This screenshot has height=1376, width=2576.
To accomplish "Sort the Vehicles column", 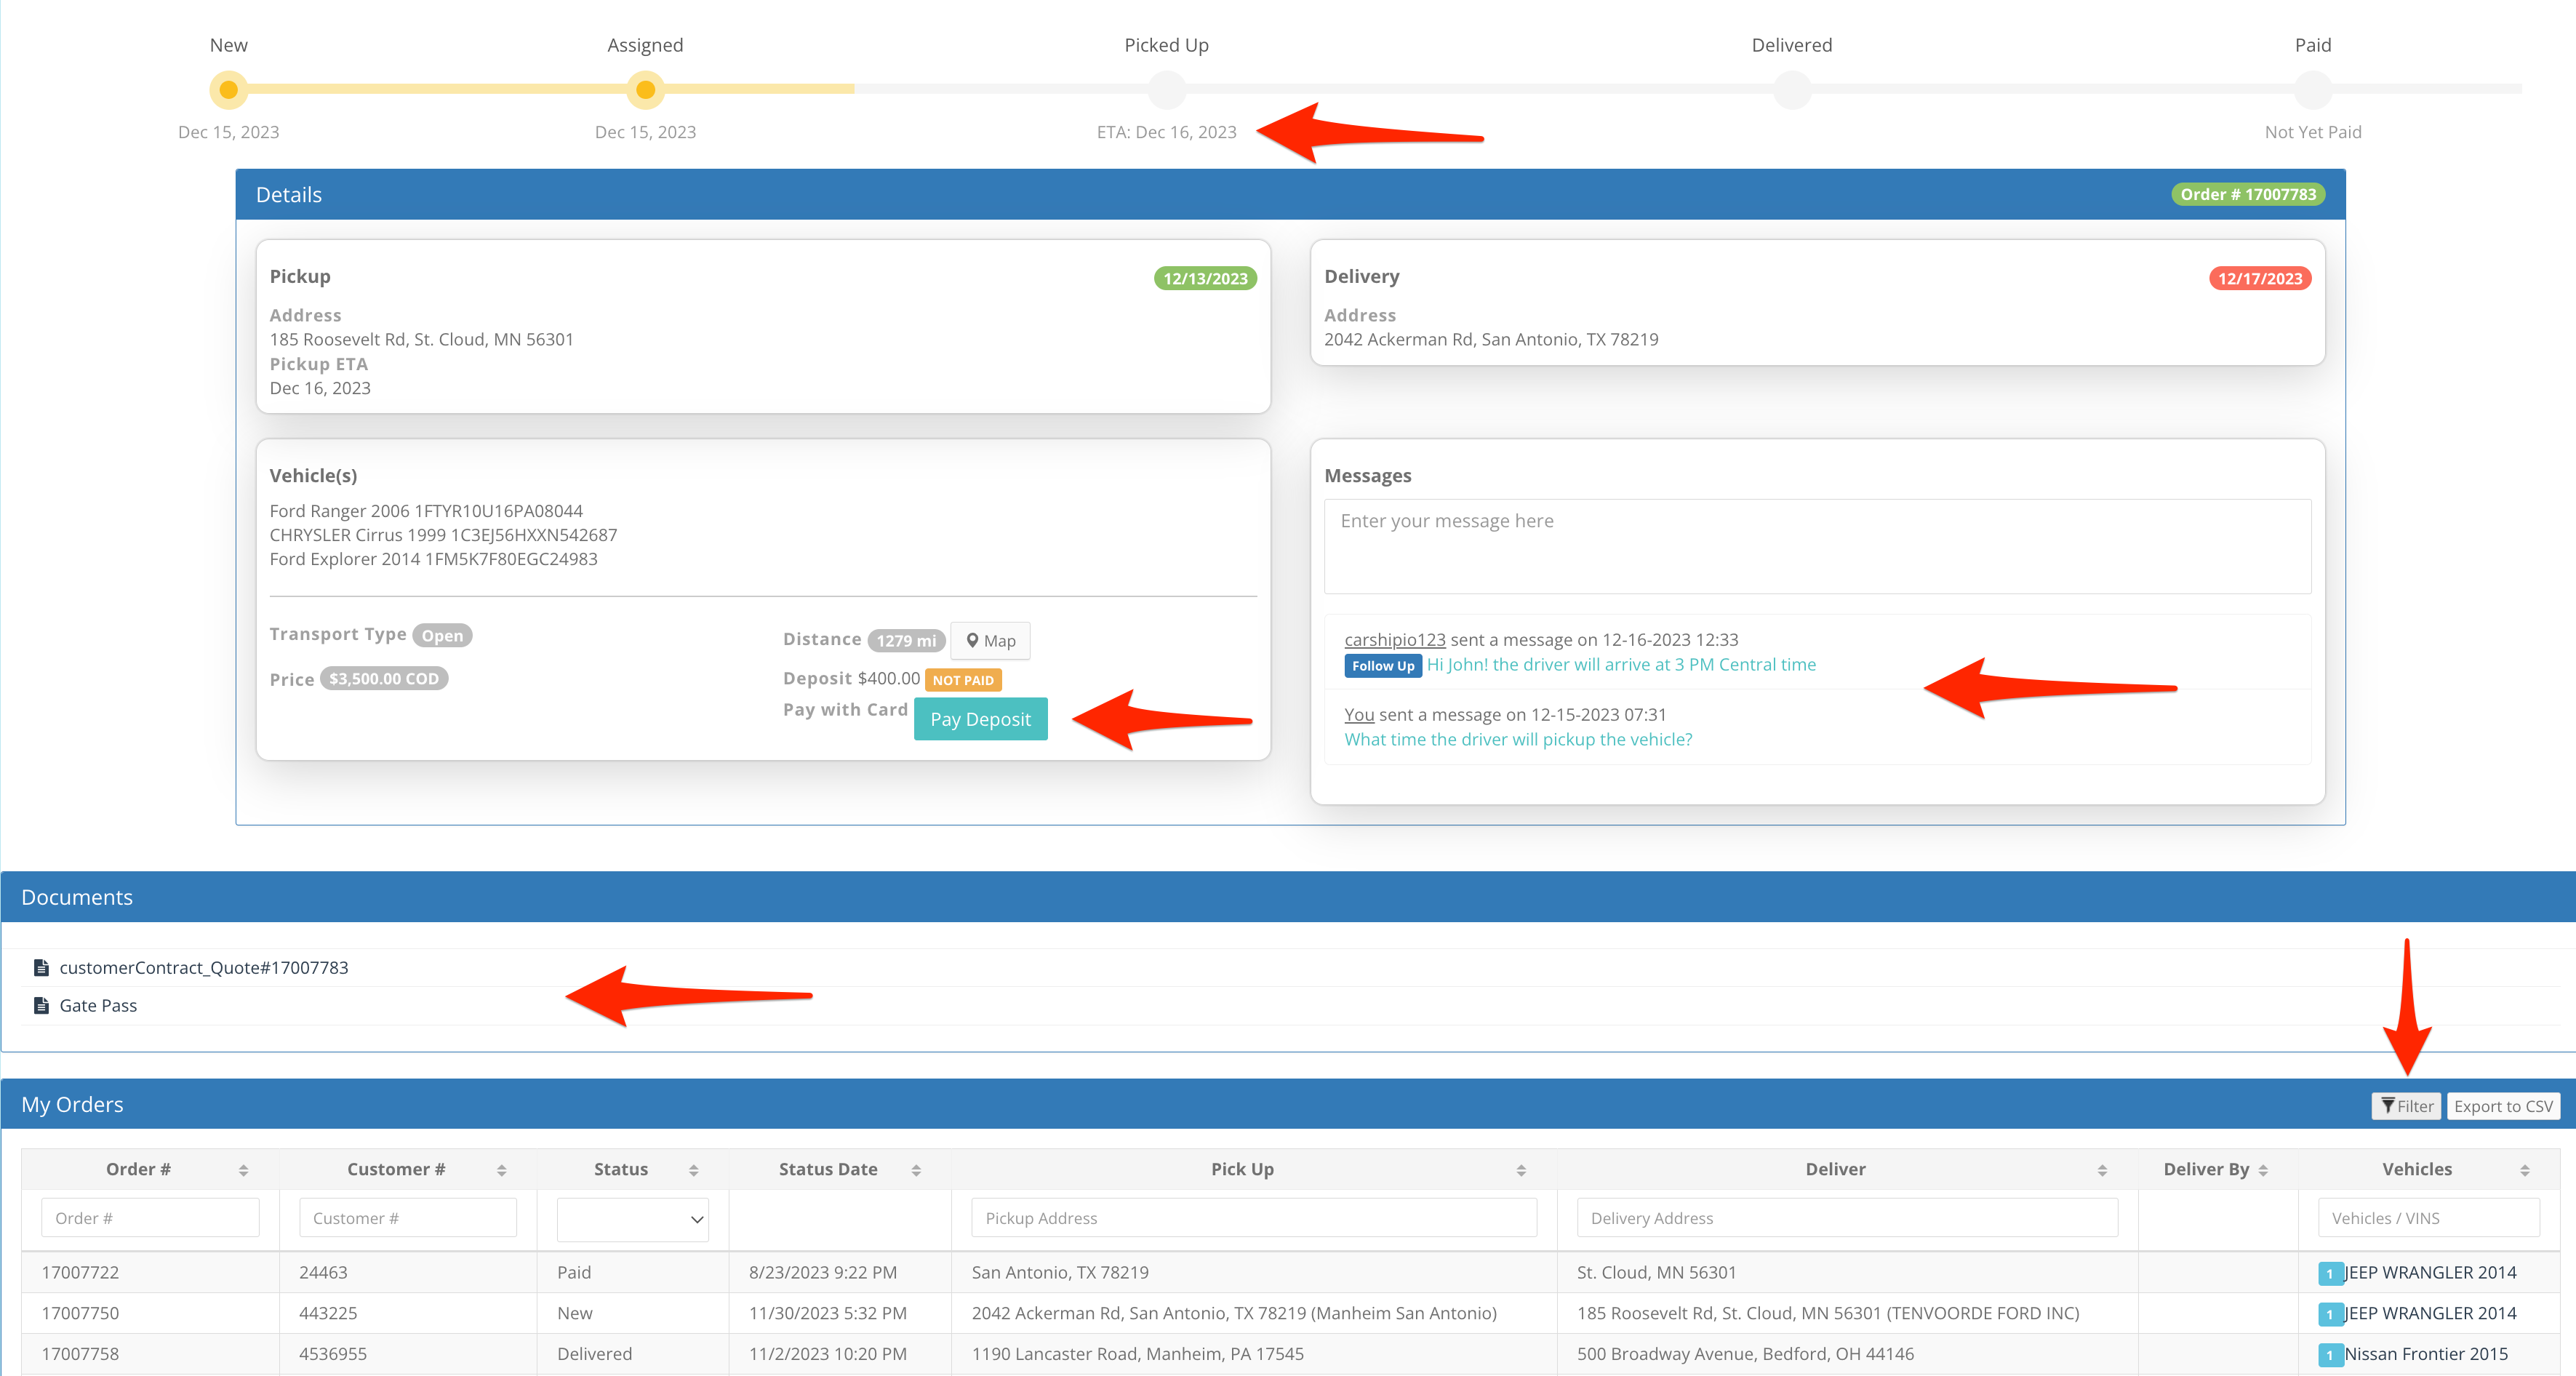I will tap(2524, 1169).
